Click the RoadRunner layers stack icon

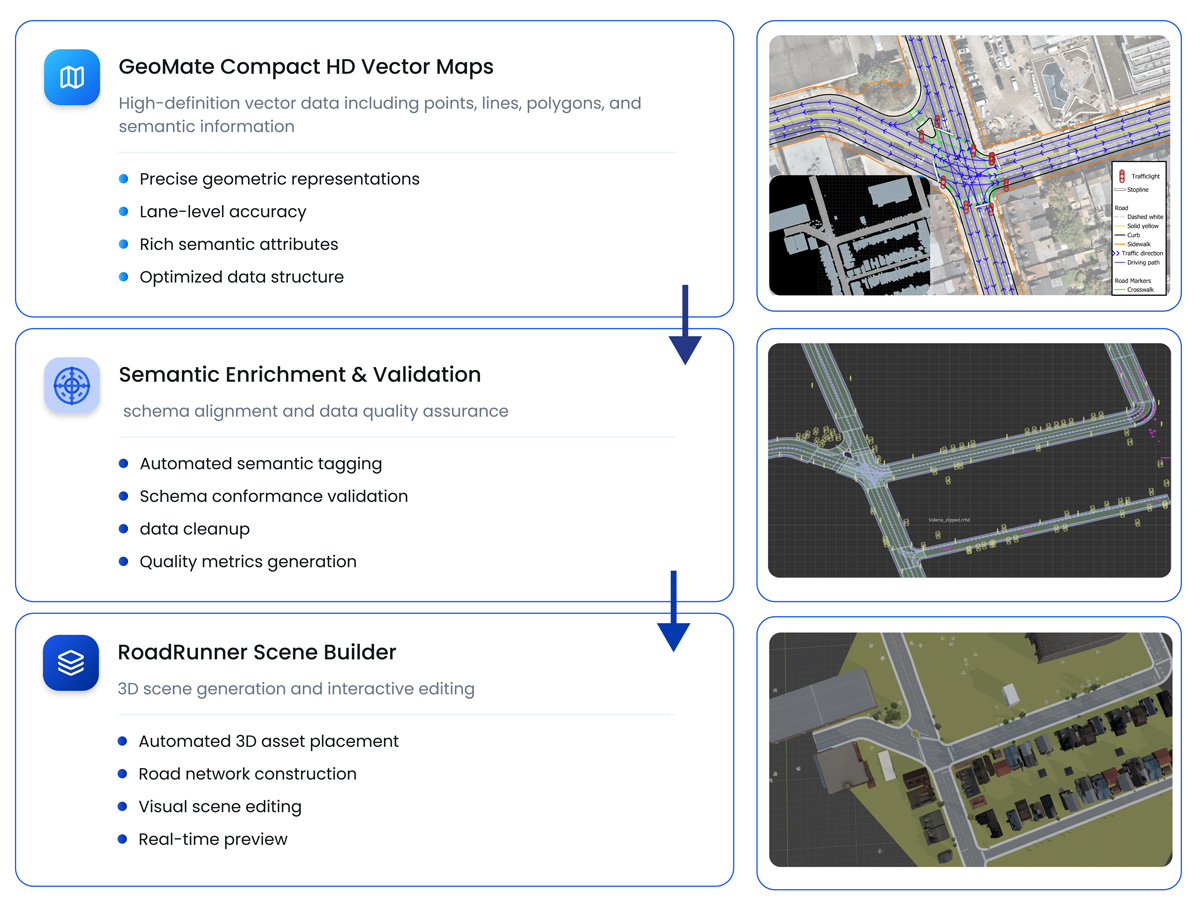[71, 663]
